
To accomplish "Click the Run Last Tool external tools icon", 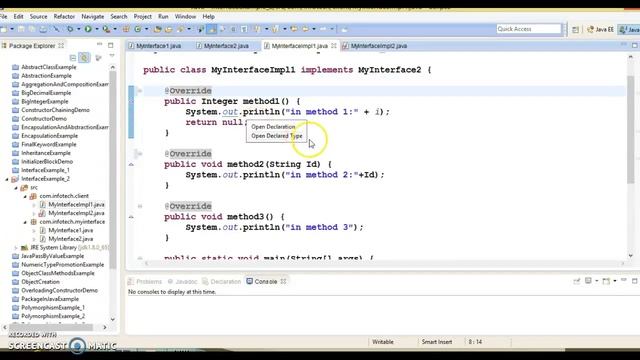I will click(106, 29).
